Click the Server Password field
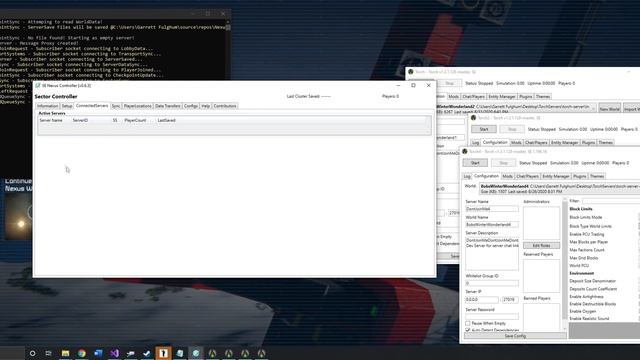This screenshot has height=360, width=640. (x=492, y=316)
